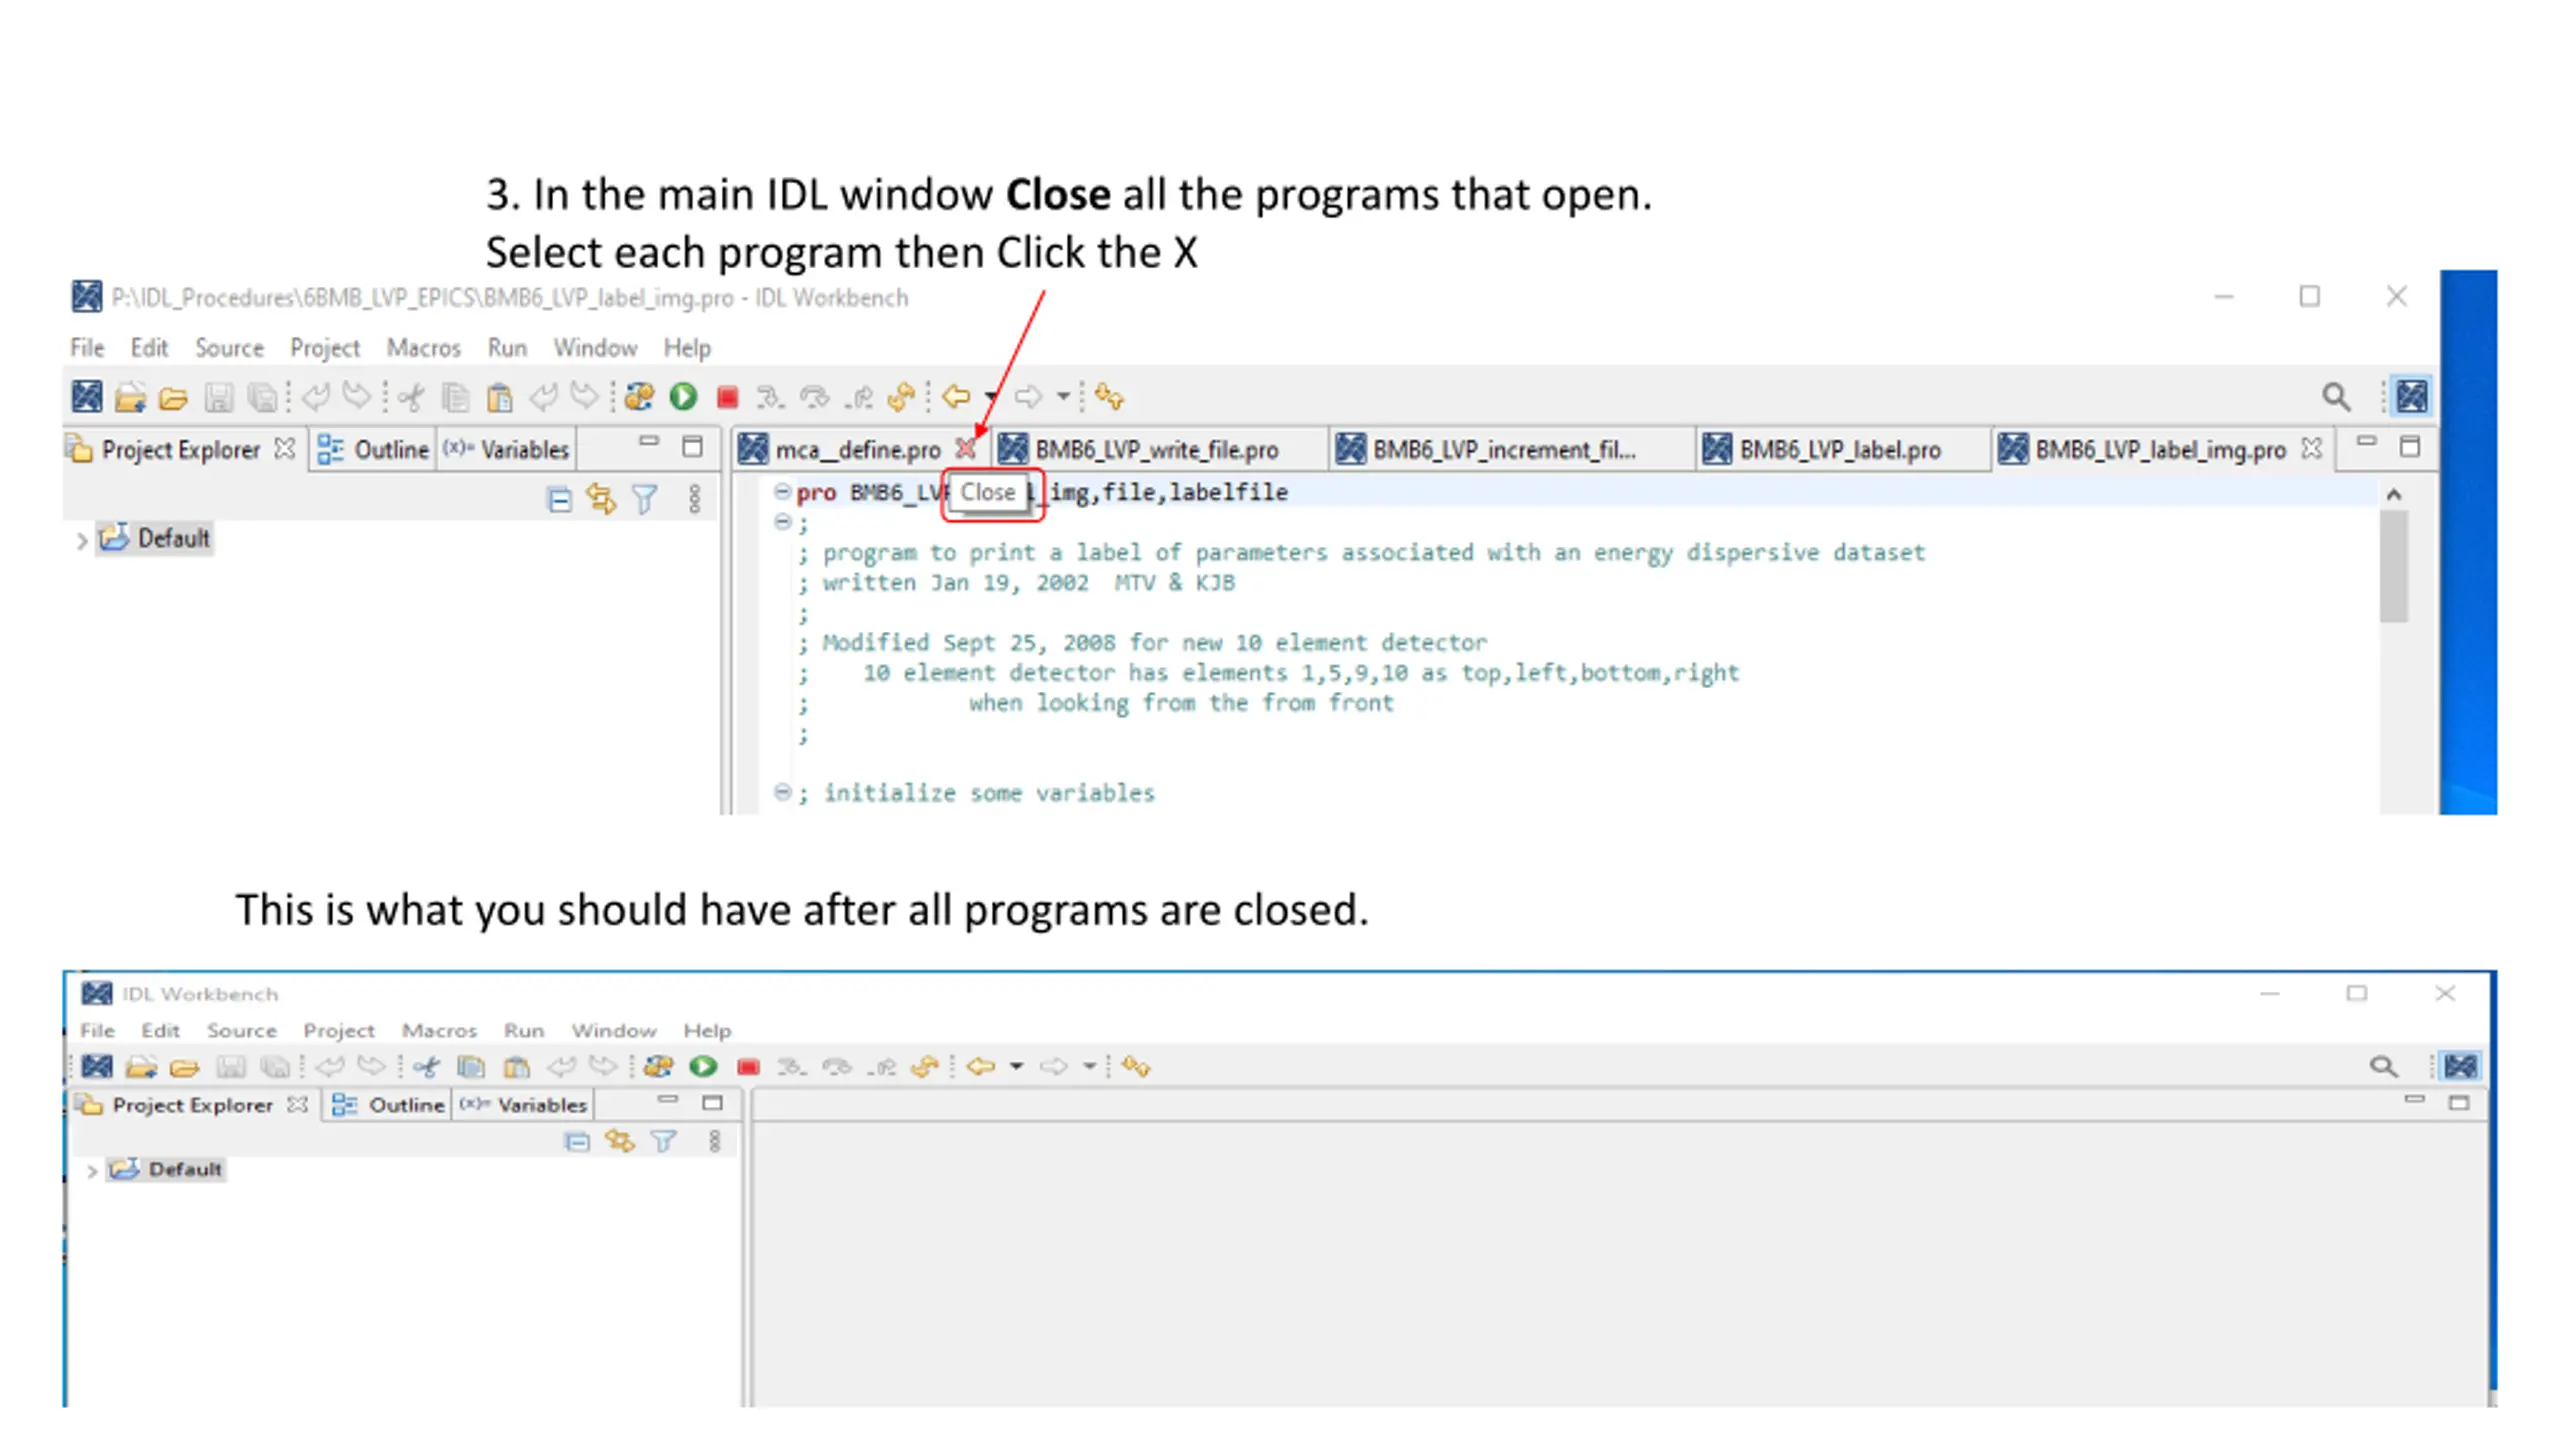
Task: Click Link with Editor icon in window with .pro tabs
Action: tap(601, 498)
